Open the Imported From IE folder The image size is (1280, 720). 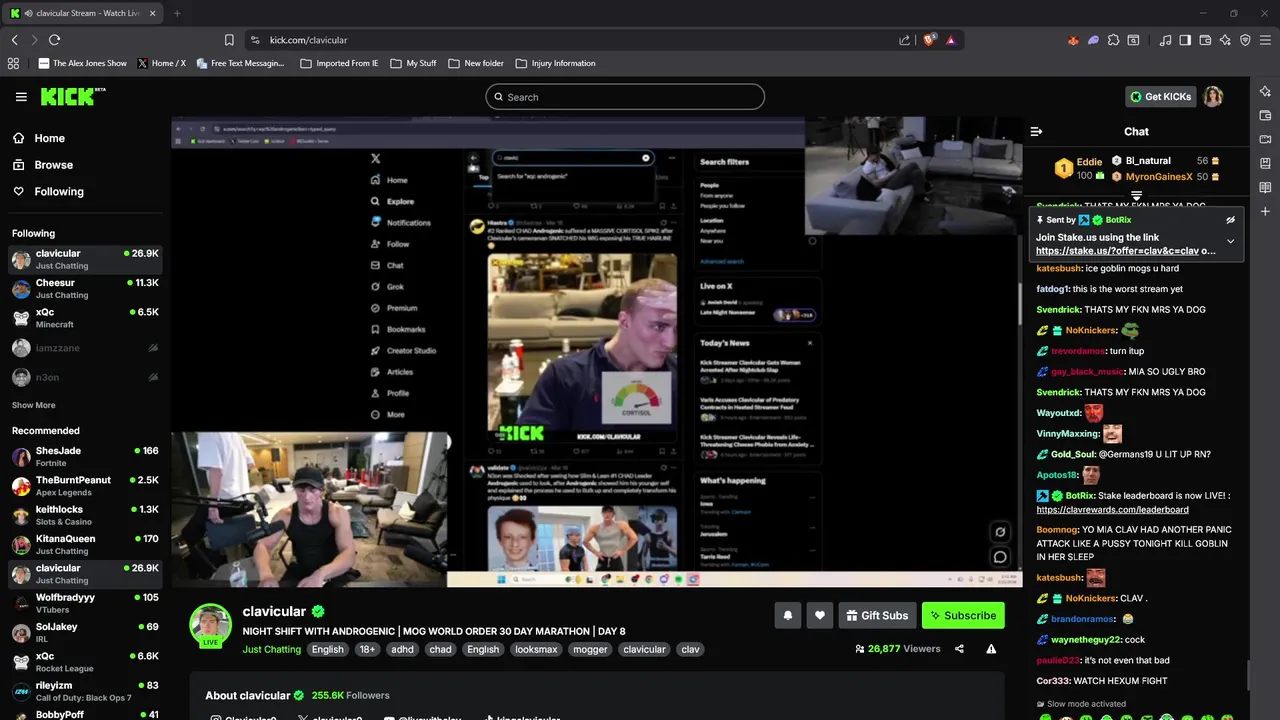339,63
